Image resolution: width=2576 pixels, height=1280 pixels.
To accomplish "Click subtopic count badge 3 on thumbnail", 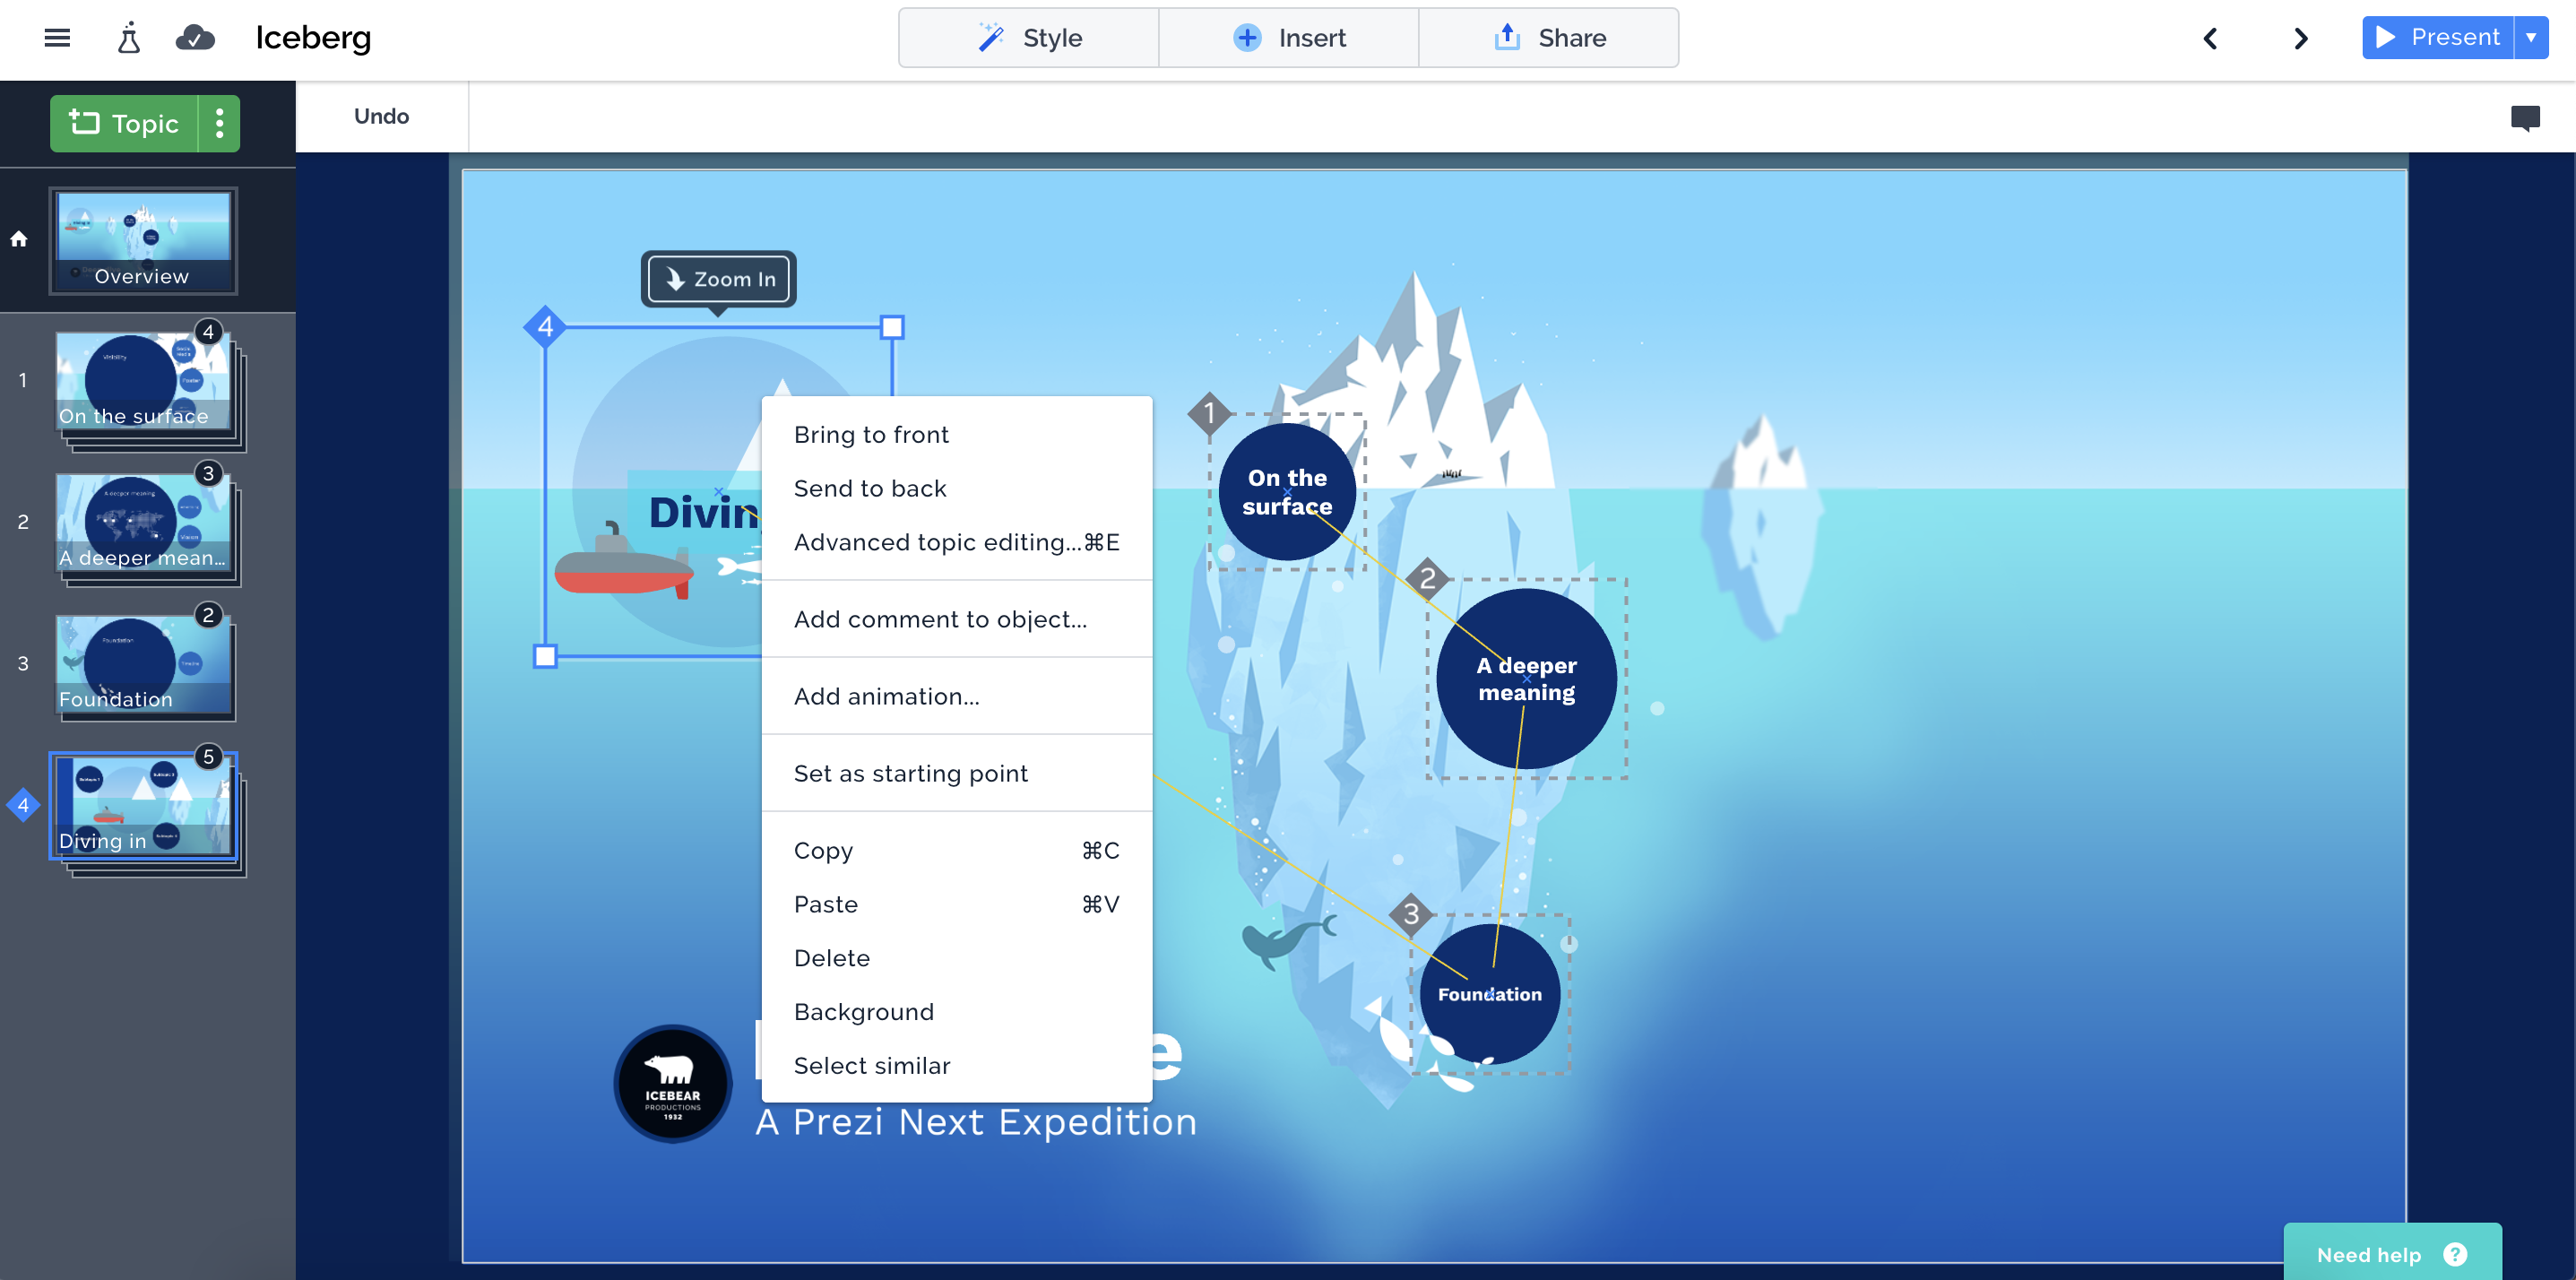I will point(208,474).
